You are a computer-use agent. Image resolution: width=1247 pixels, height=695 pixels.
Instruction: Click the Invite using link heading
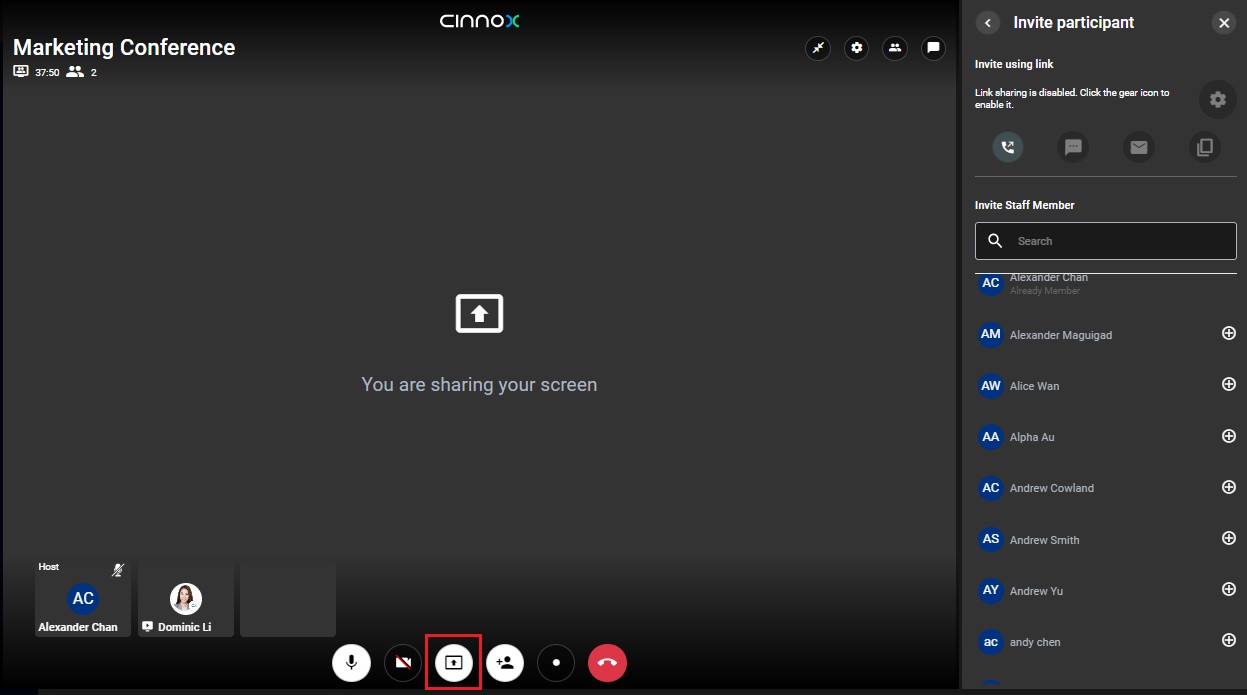pyautogui.click(x=1014, y=64)
